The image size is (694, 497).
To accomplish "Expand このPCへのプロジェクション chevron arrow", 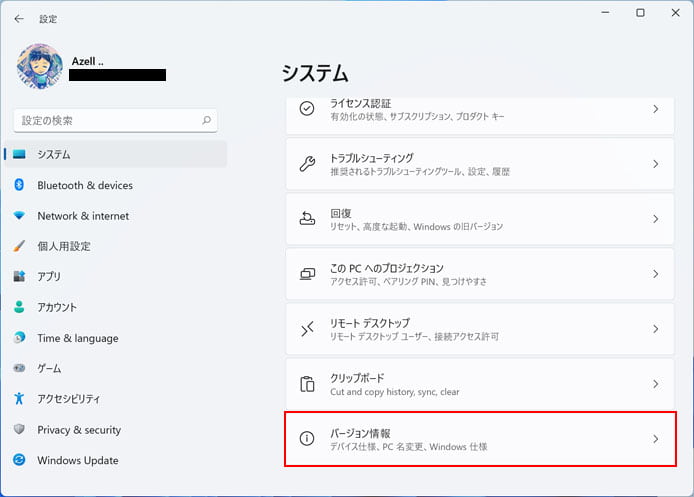I will 655,274.
